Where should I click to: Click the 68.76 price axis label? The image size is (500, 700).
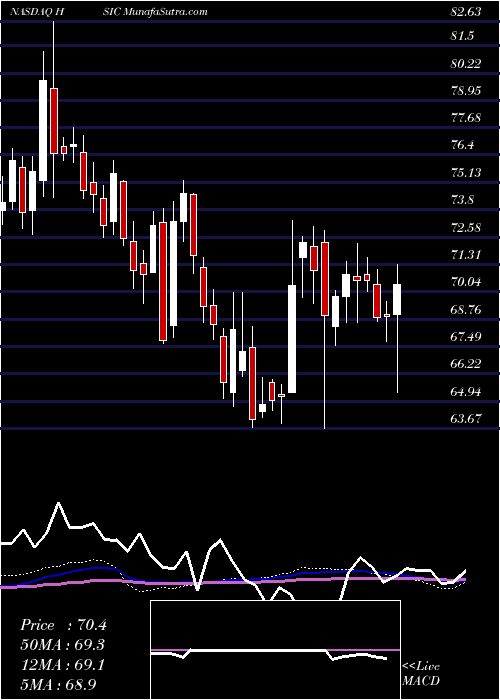click(x=466, y=309)
